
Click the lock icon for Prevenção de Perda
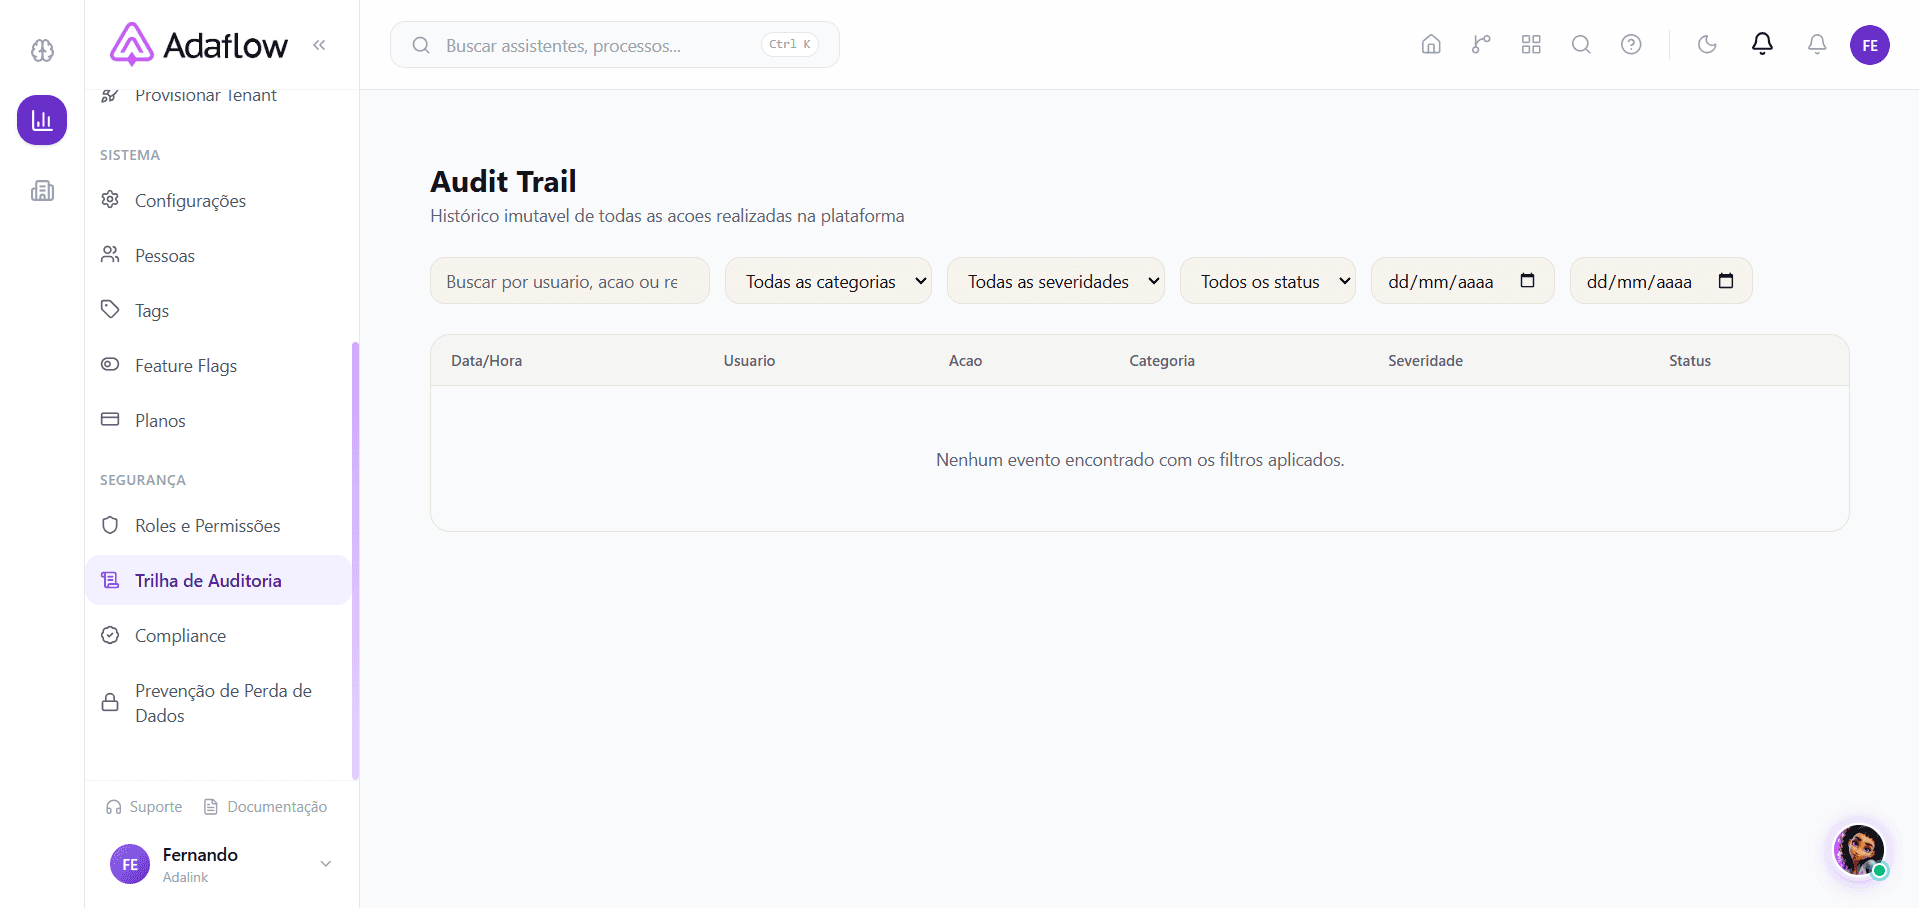click(x=110, y=702)
